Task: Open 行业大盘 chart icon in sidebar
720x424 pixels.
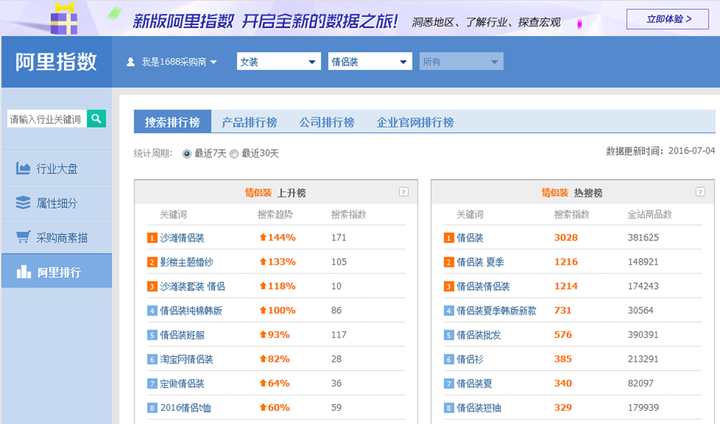Action: 23,168
